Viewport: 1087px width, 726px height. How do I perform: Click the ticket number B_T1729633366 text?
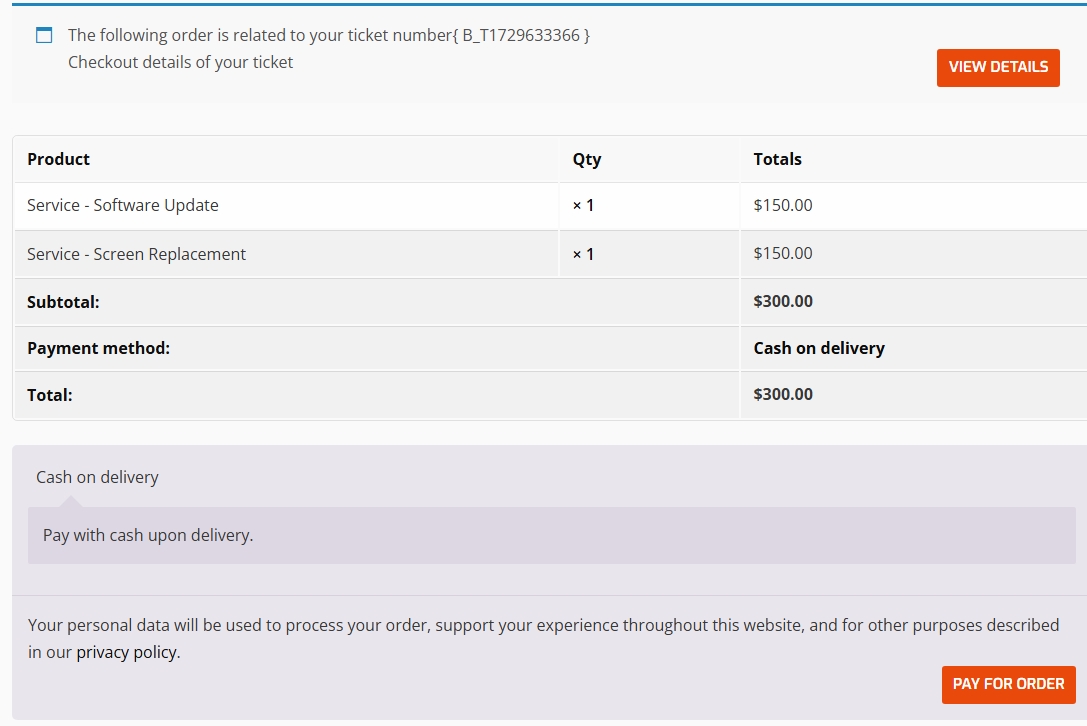pyautogui.click(x=521, y=35)
